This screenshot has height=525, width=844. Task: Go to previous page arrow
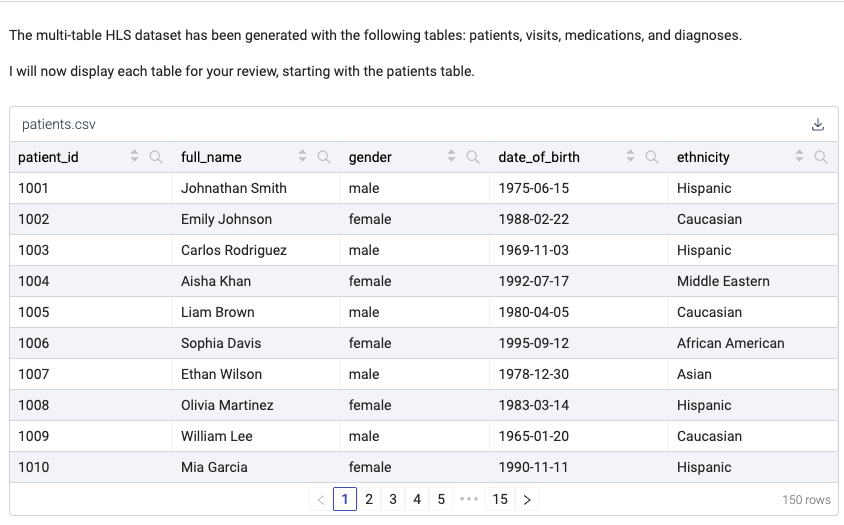(321, 500)
